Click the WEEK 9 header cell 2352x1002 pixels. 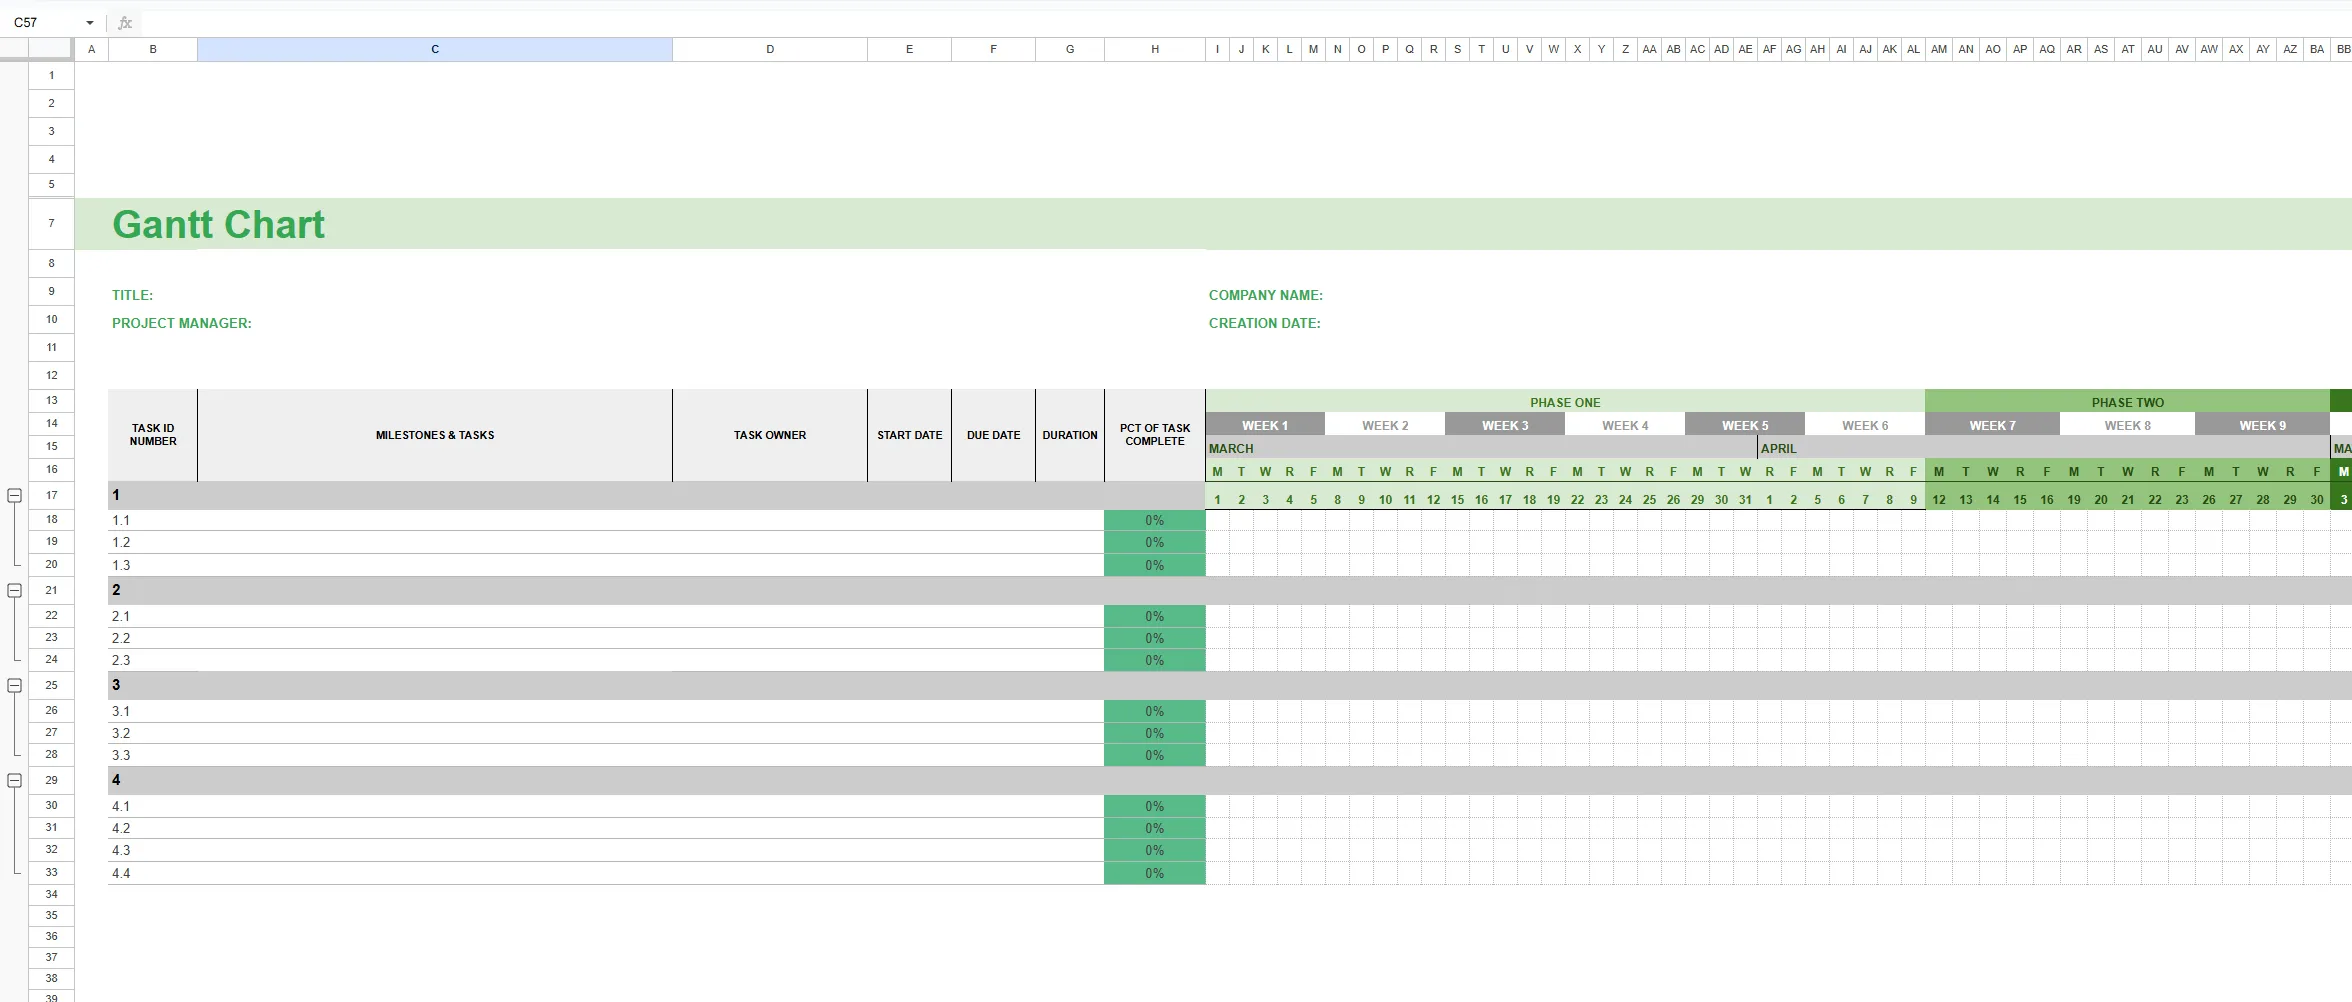[x=2262, y=425]
